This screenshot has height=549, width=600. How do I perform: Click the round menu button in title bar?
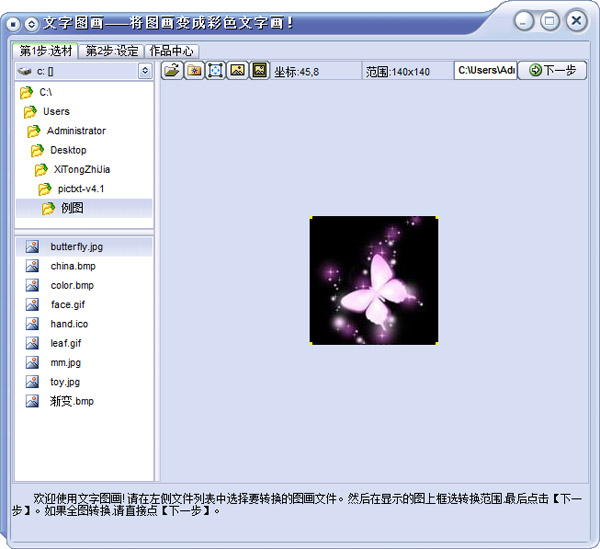(13, 24)
